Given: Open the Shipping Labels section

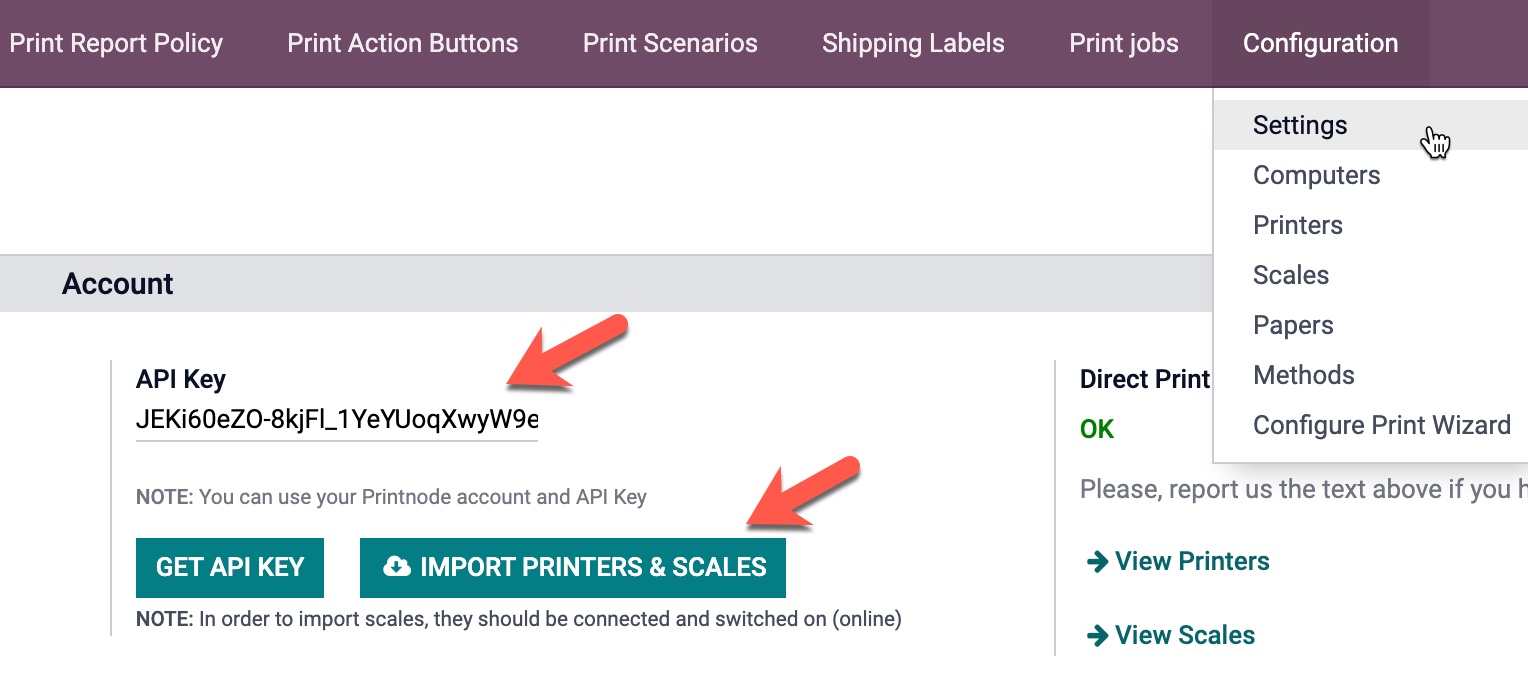Looking at the screenshot, I should point(912,43).
